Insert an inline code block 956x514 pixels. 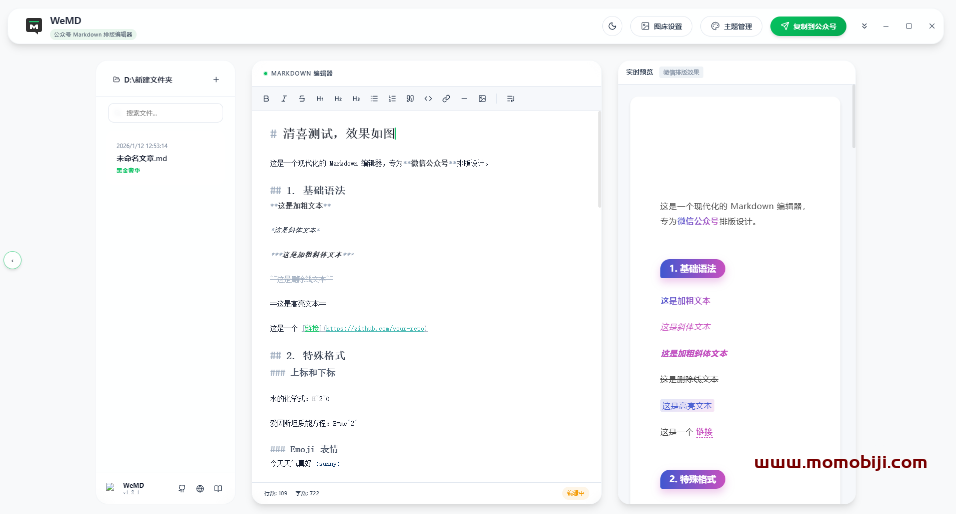point(428,98)
